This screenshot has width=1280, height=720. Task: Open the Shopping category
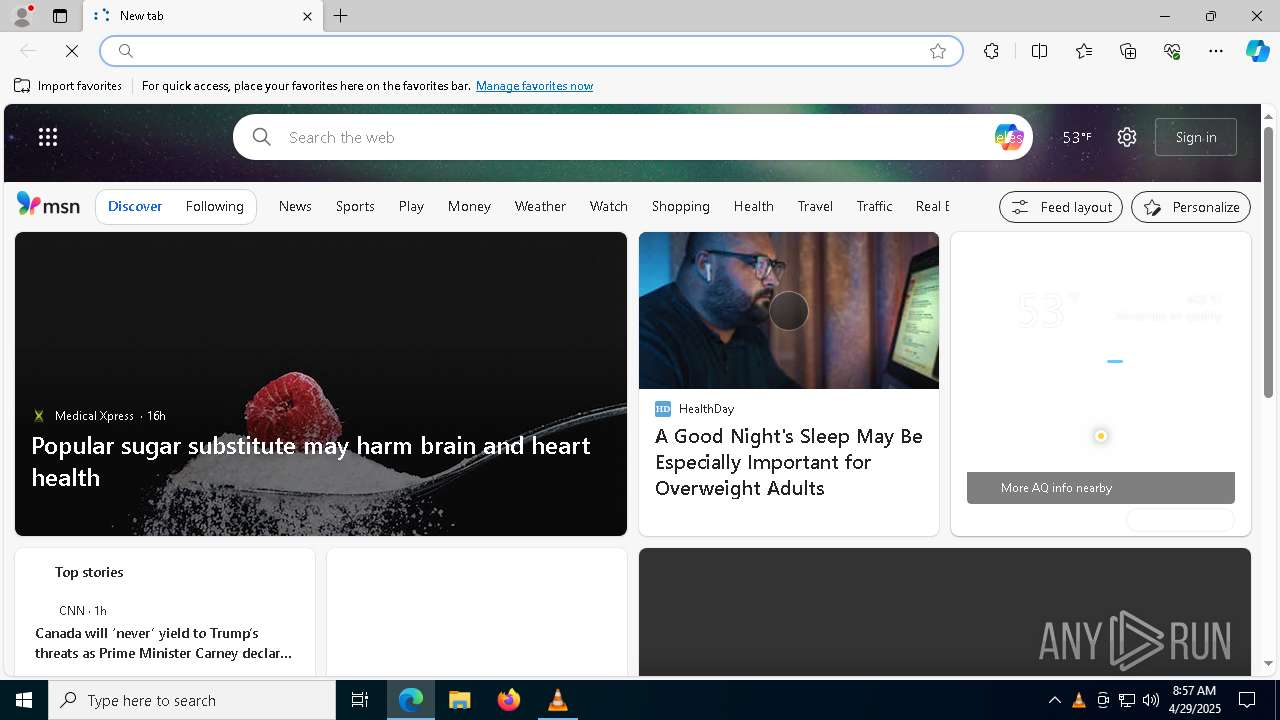pyautogui.click(x=680, y=206)
